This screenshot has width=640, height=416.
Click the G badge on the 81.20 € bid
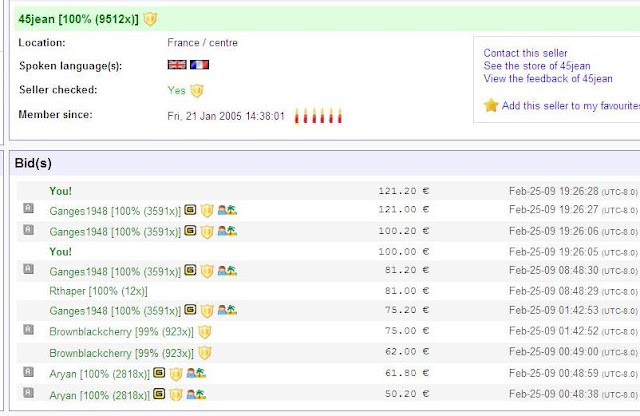point(190,270)
